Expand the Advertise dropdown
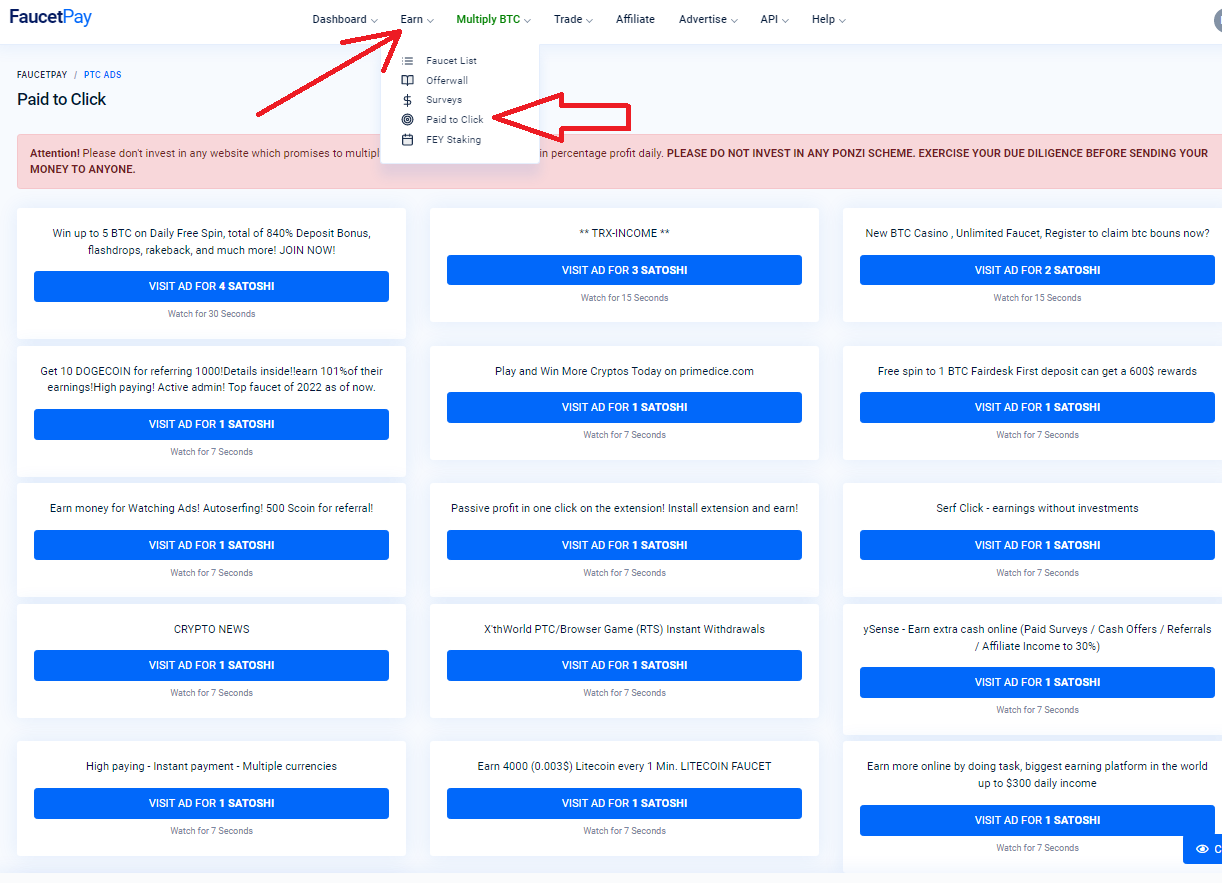1222x883 pixels. 708,19
